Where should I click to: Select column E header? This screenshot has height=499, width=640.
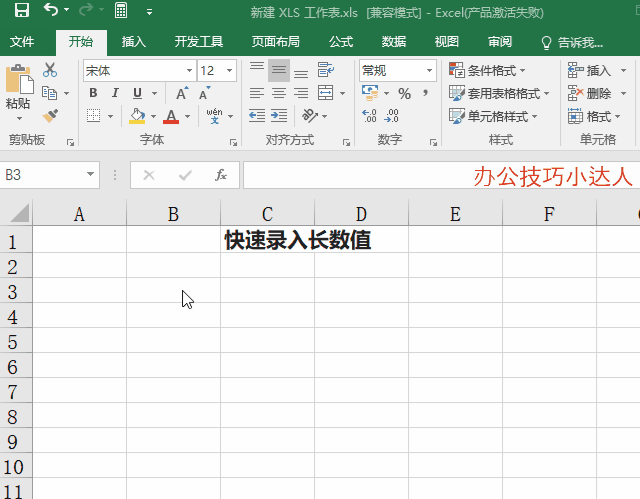tap(455, 213)
